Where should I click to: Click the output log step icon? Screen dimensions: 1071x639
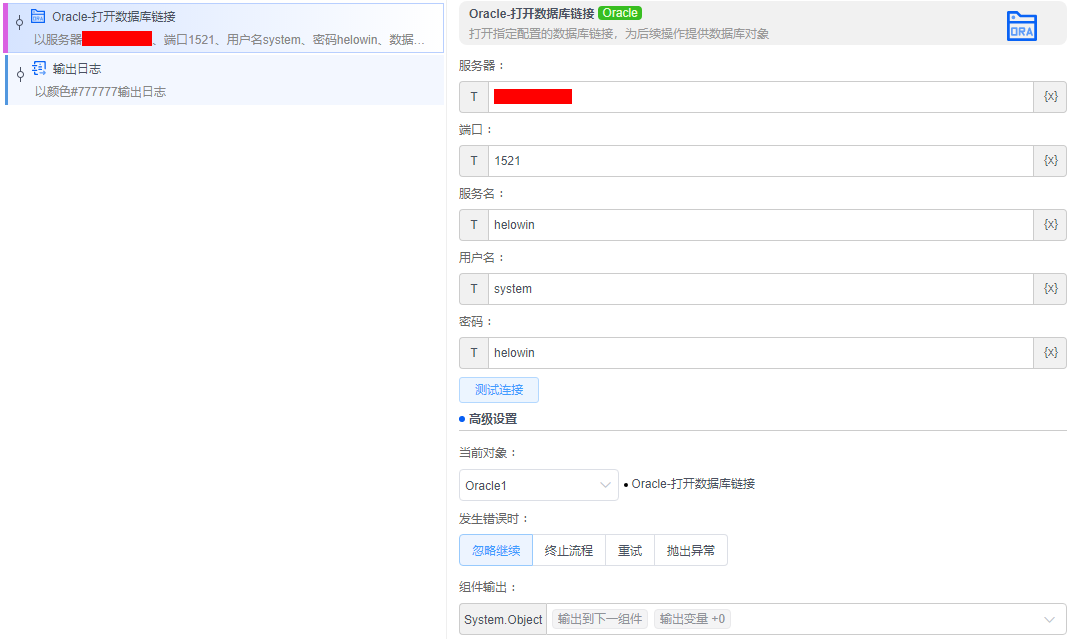39,69
